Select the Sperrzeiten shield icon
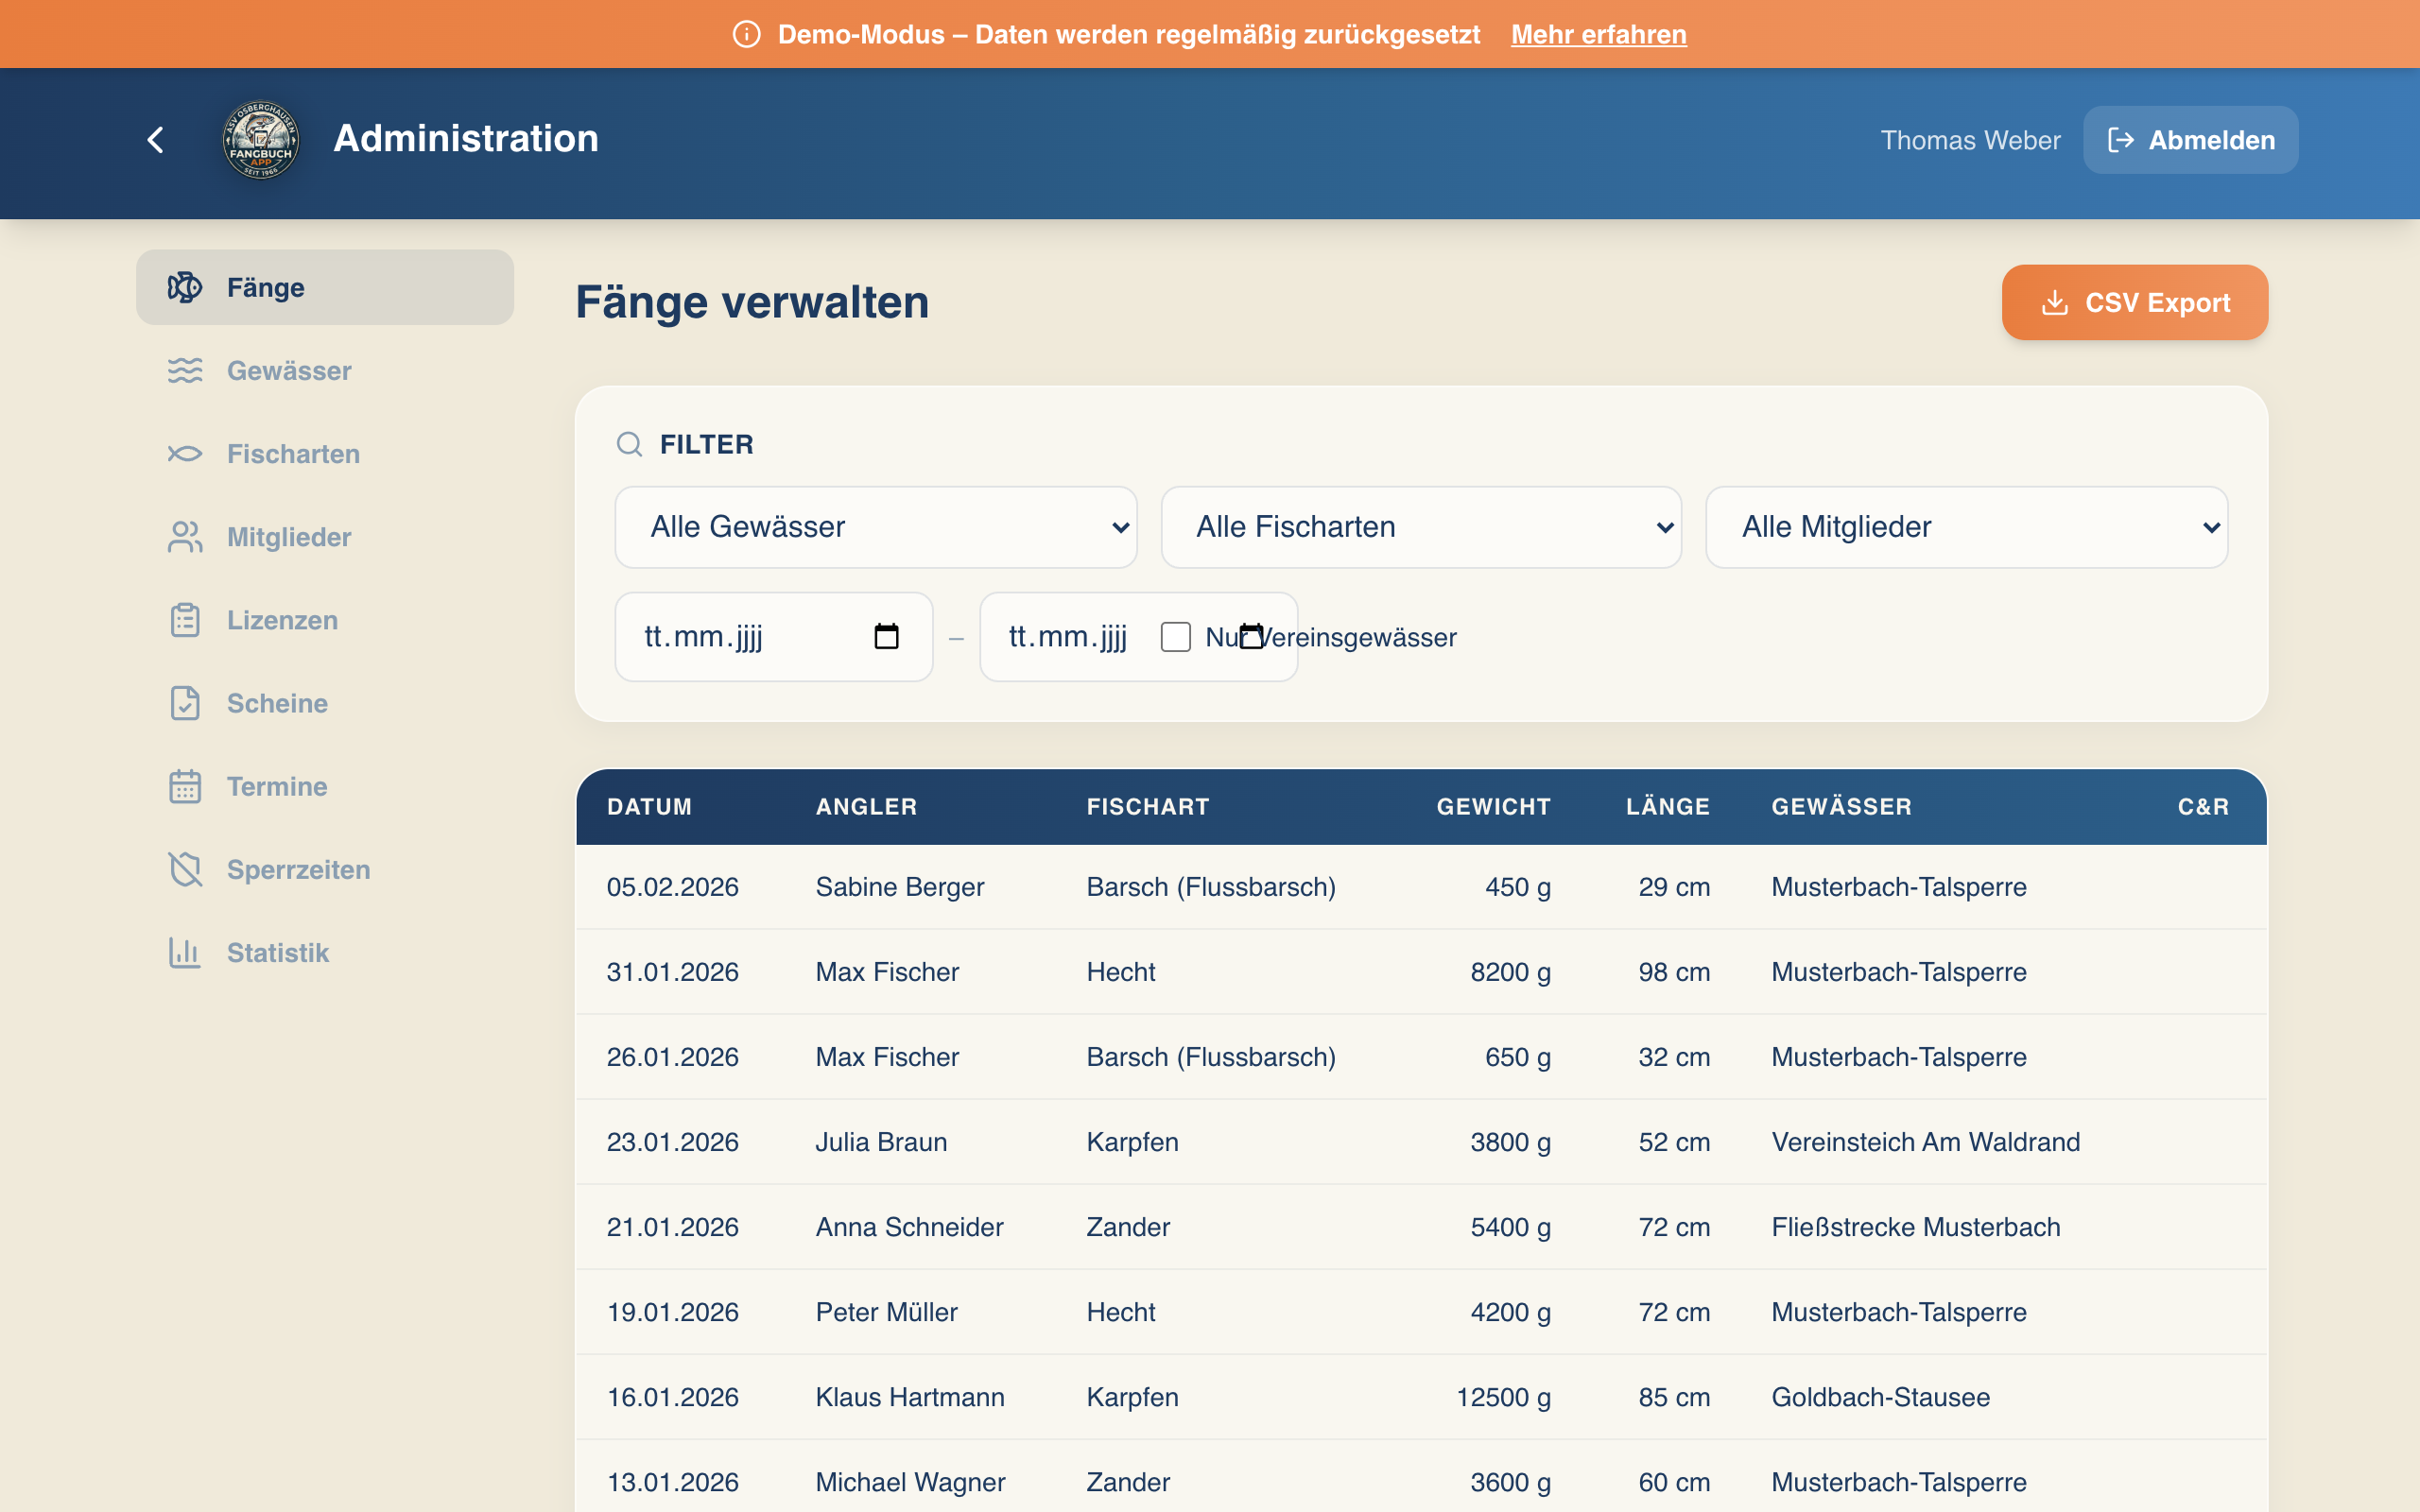2420x1512 pixels. pyautogui.click(x=185, y=869)
